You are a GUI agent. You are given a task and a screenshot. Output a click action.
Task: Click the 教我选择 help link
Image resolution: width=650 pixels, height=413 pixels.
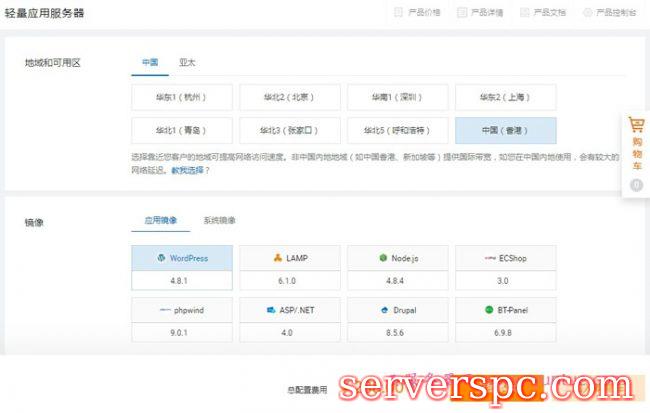pos(190,171)
